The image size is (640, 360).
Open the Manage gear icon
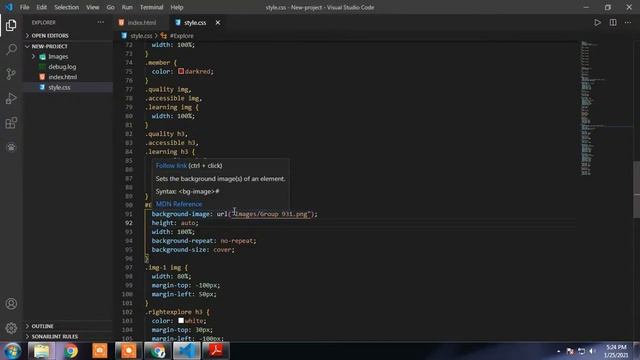click(x=11, y=328)
